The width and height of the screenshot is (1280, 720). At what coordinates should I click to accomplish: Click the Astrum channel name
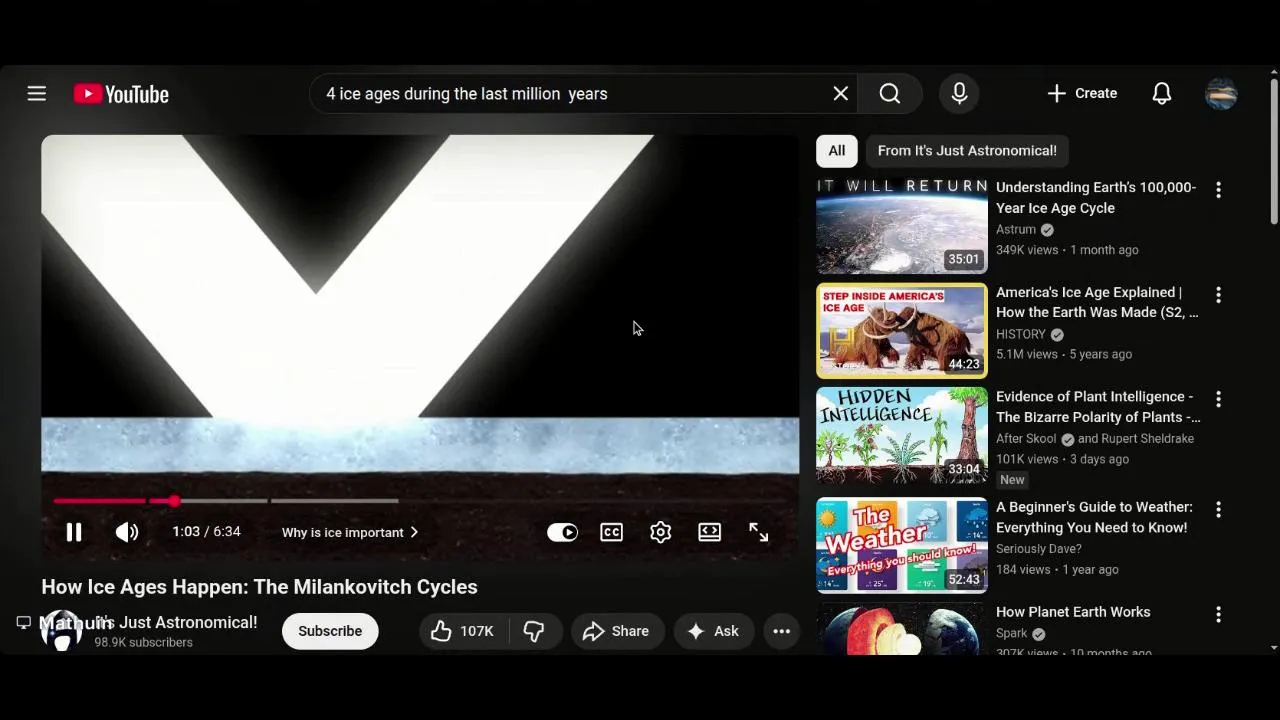click(1016, 229)
